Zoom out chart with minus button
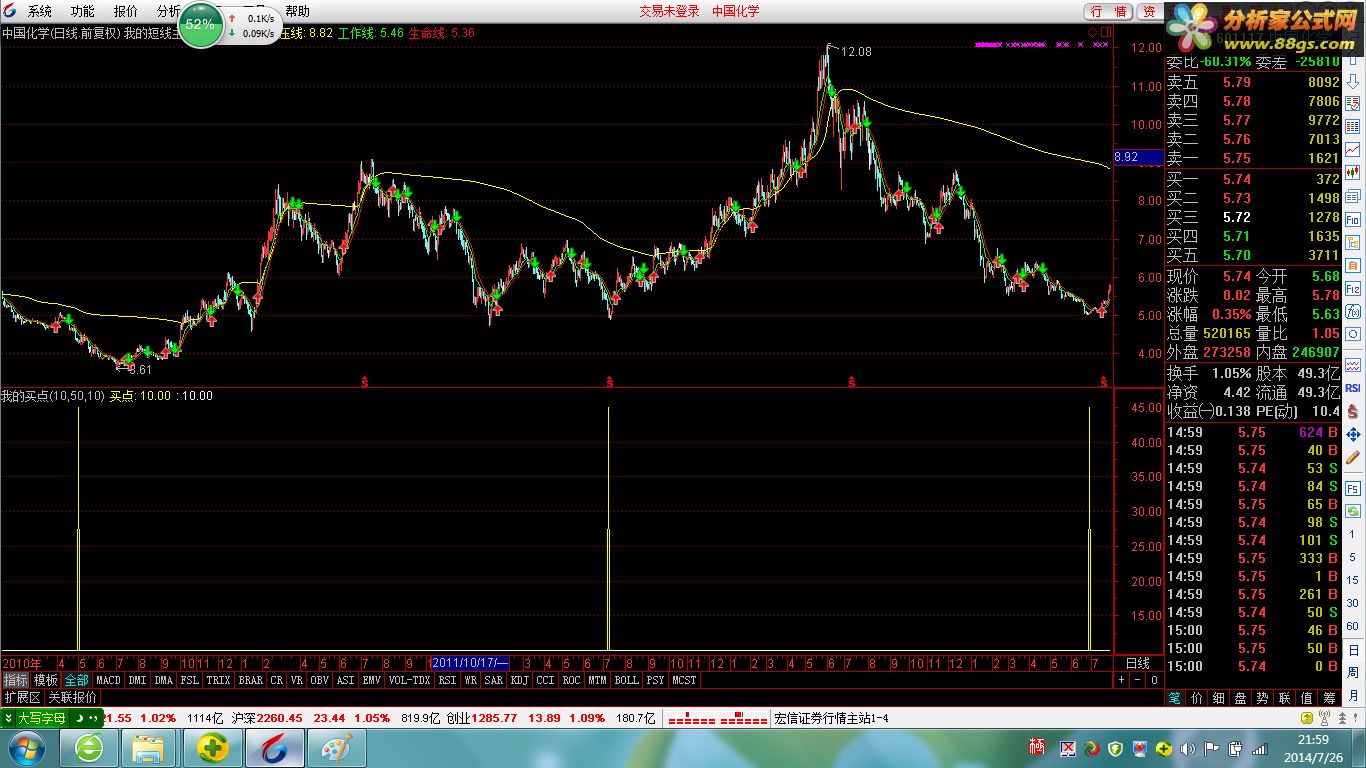 point(1137,680)
